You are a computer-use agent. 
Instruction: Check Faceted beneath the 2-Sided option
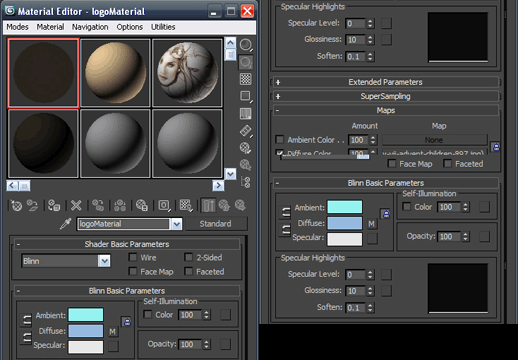(x=189, y=271)
